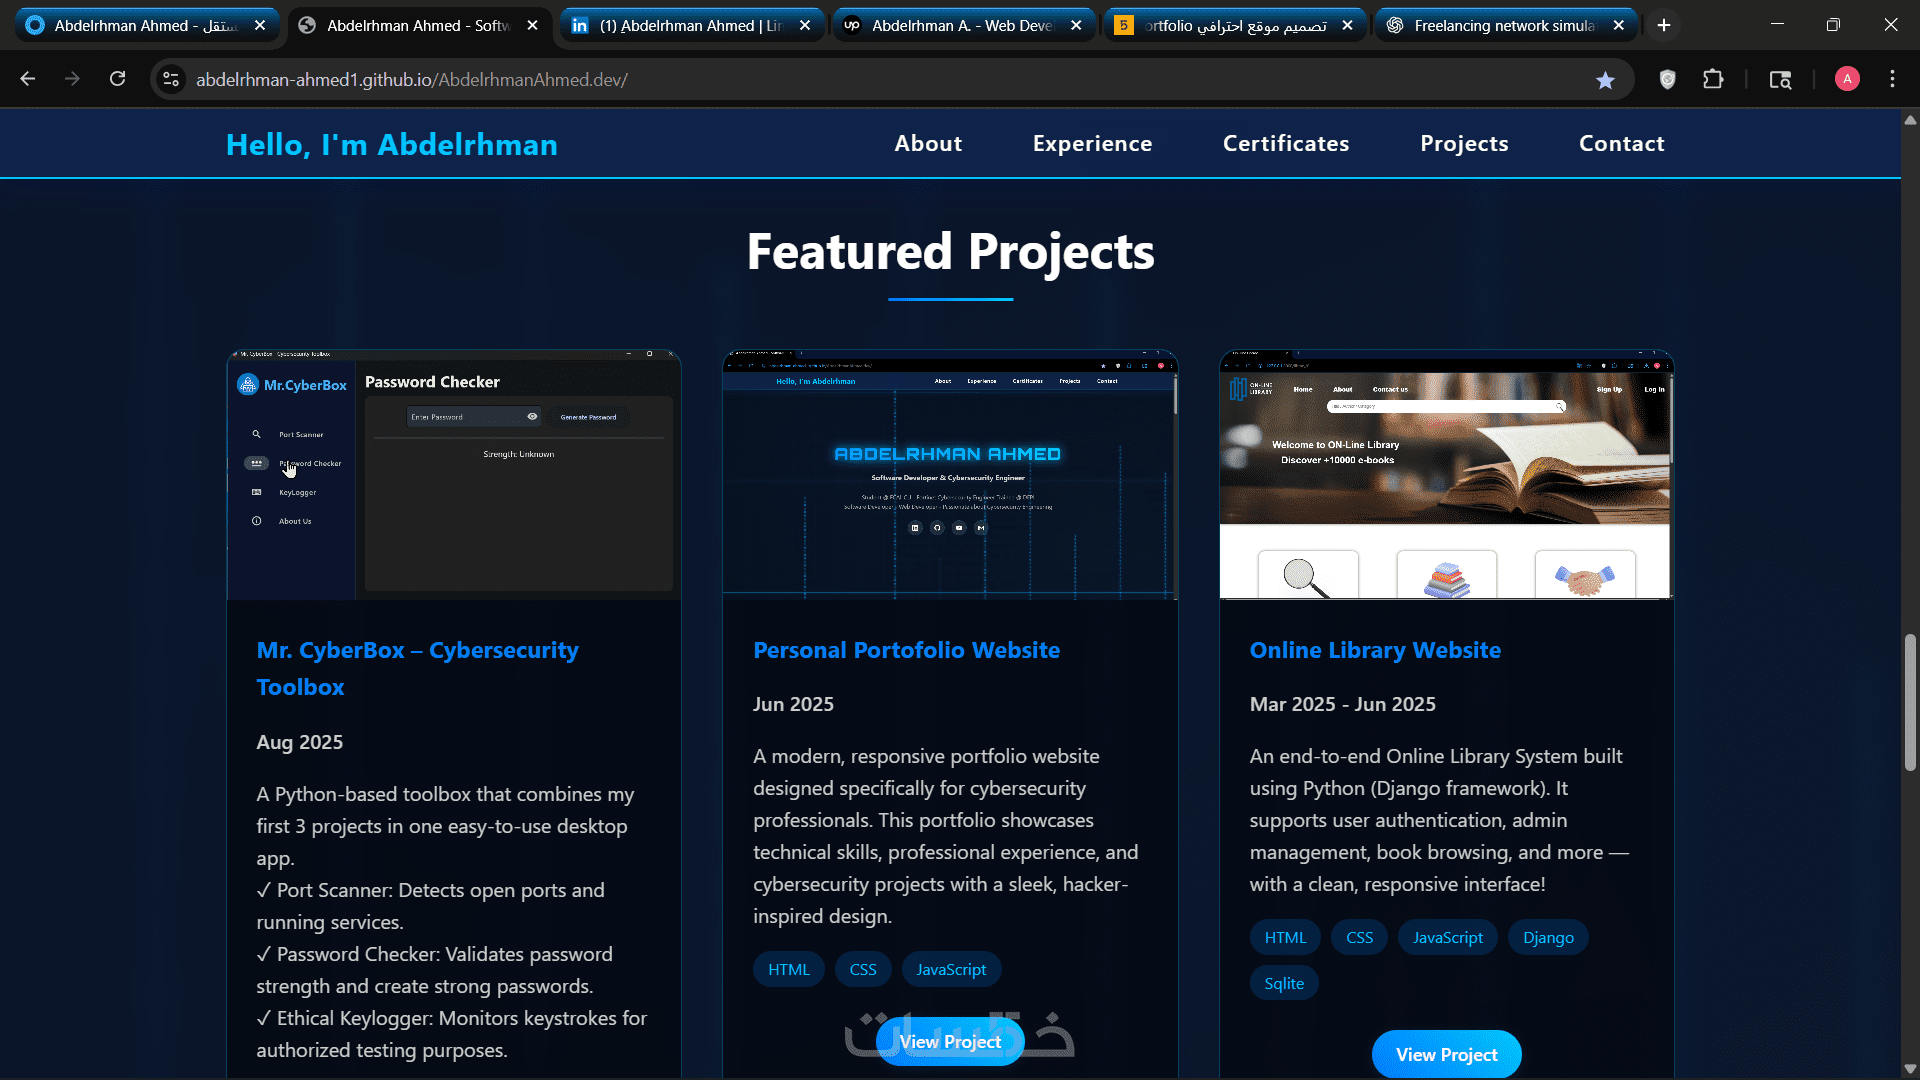Click the shield extension icon
This screenshot has width=1920, height=1080.
click(x=1667, y=79)
